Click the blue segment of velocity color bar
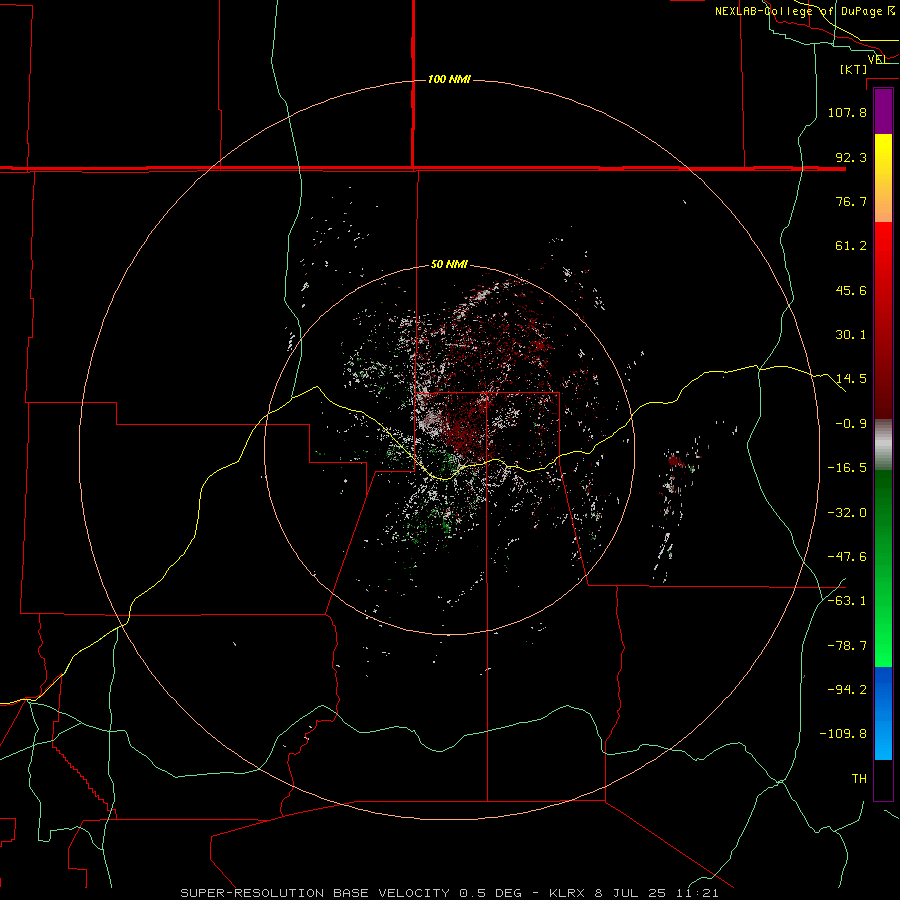 pyautogui.click(x=883, y=713)
